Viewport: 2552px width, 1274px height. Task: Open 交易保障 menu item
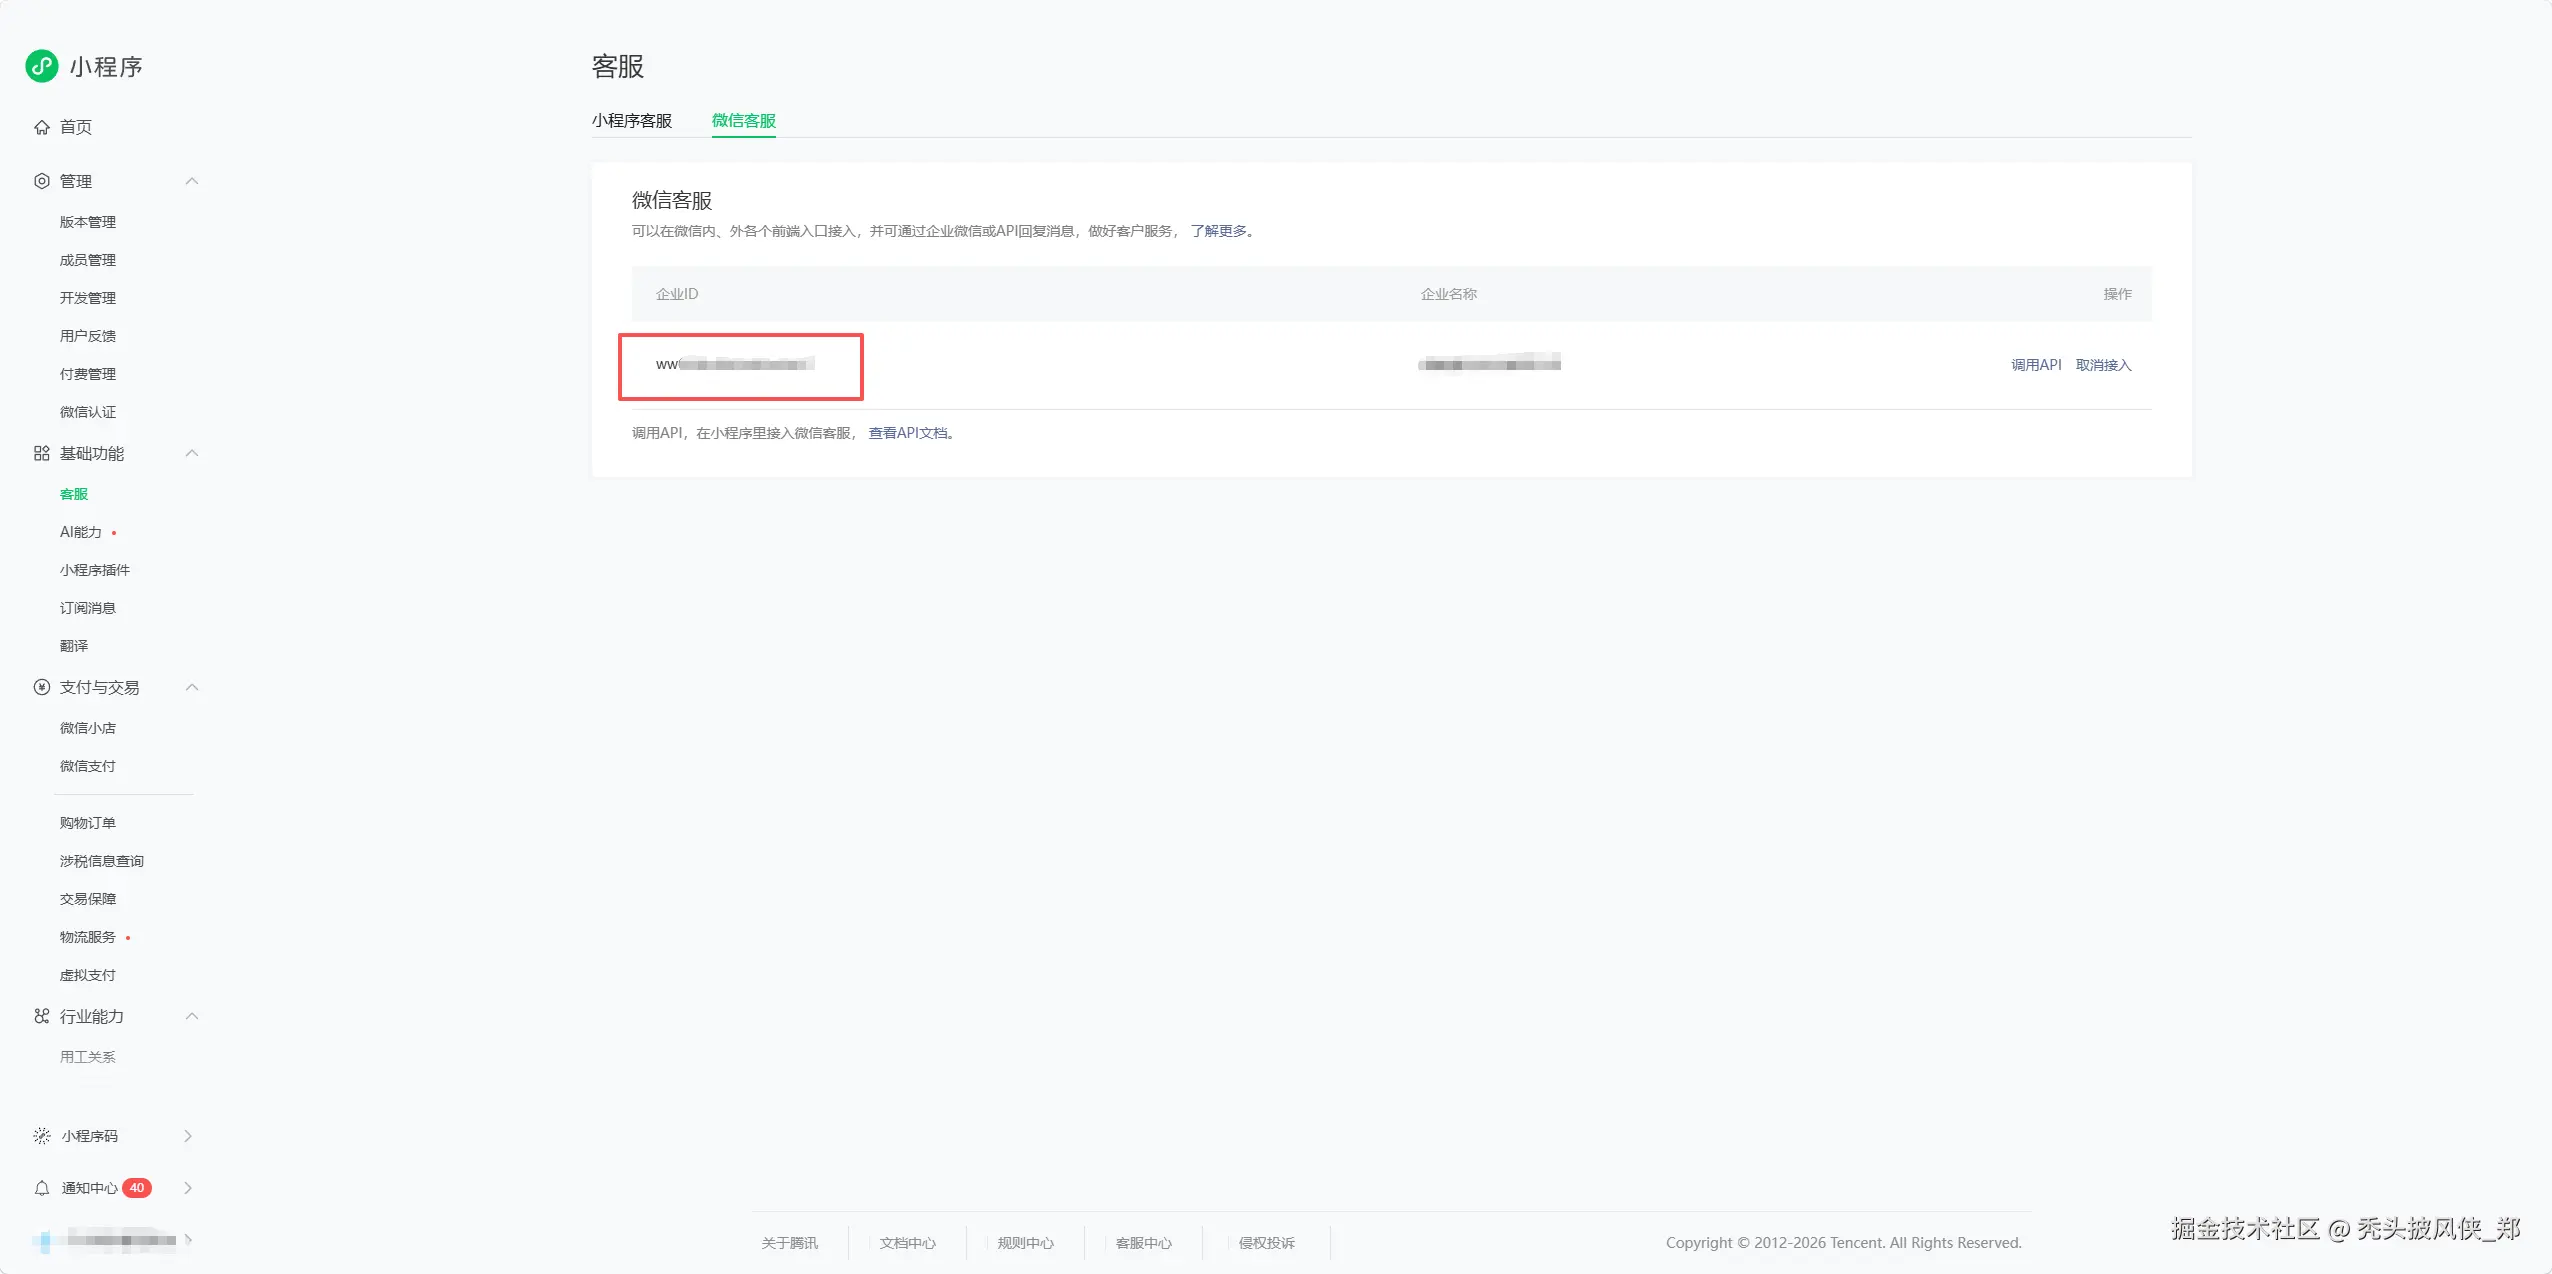pos(88,899)
